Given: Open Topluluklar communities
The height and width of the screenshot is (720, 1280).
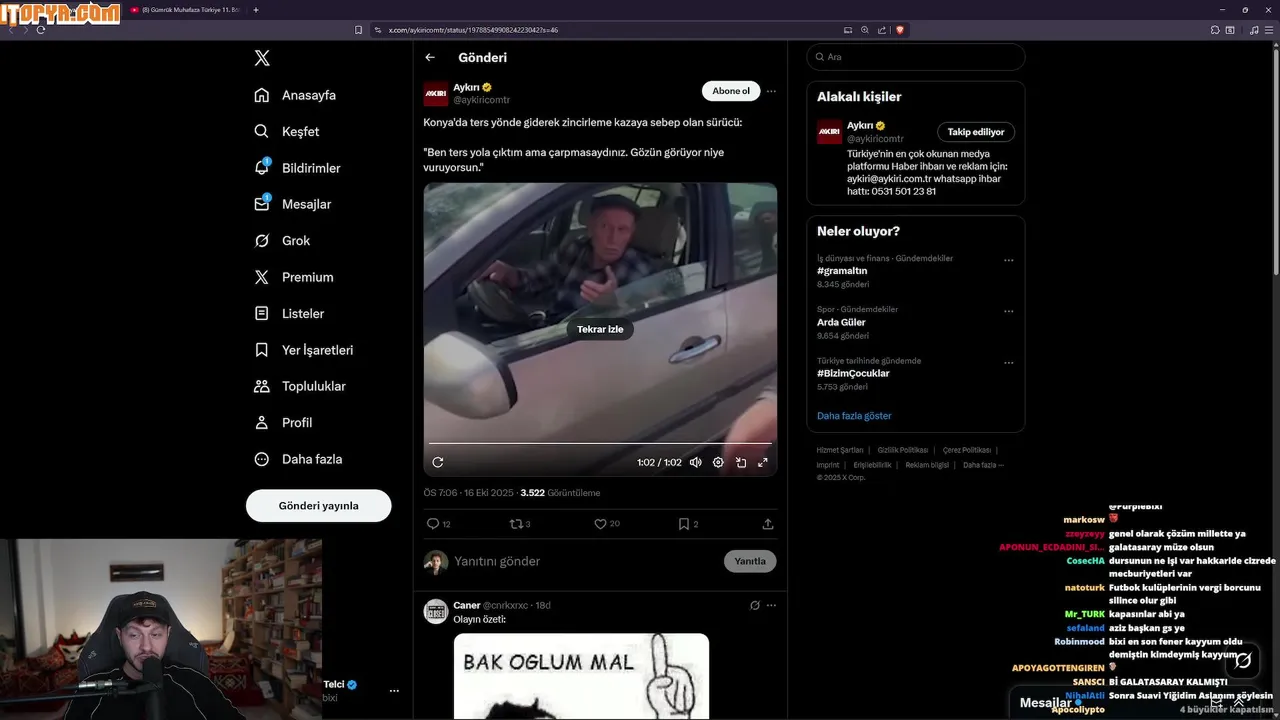Looking at the screenshot, I should click(300, 386).
